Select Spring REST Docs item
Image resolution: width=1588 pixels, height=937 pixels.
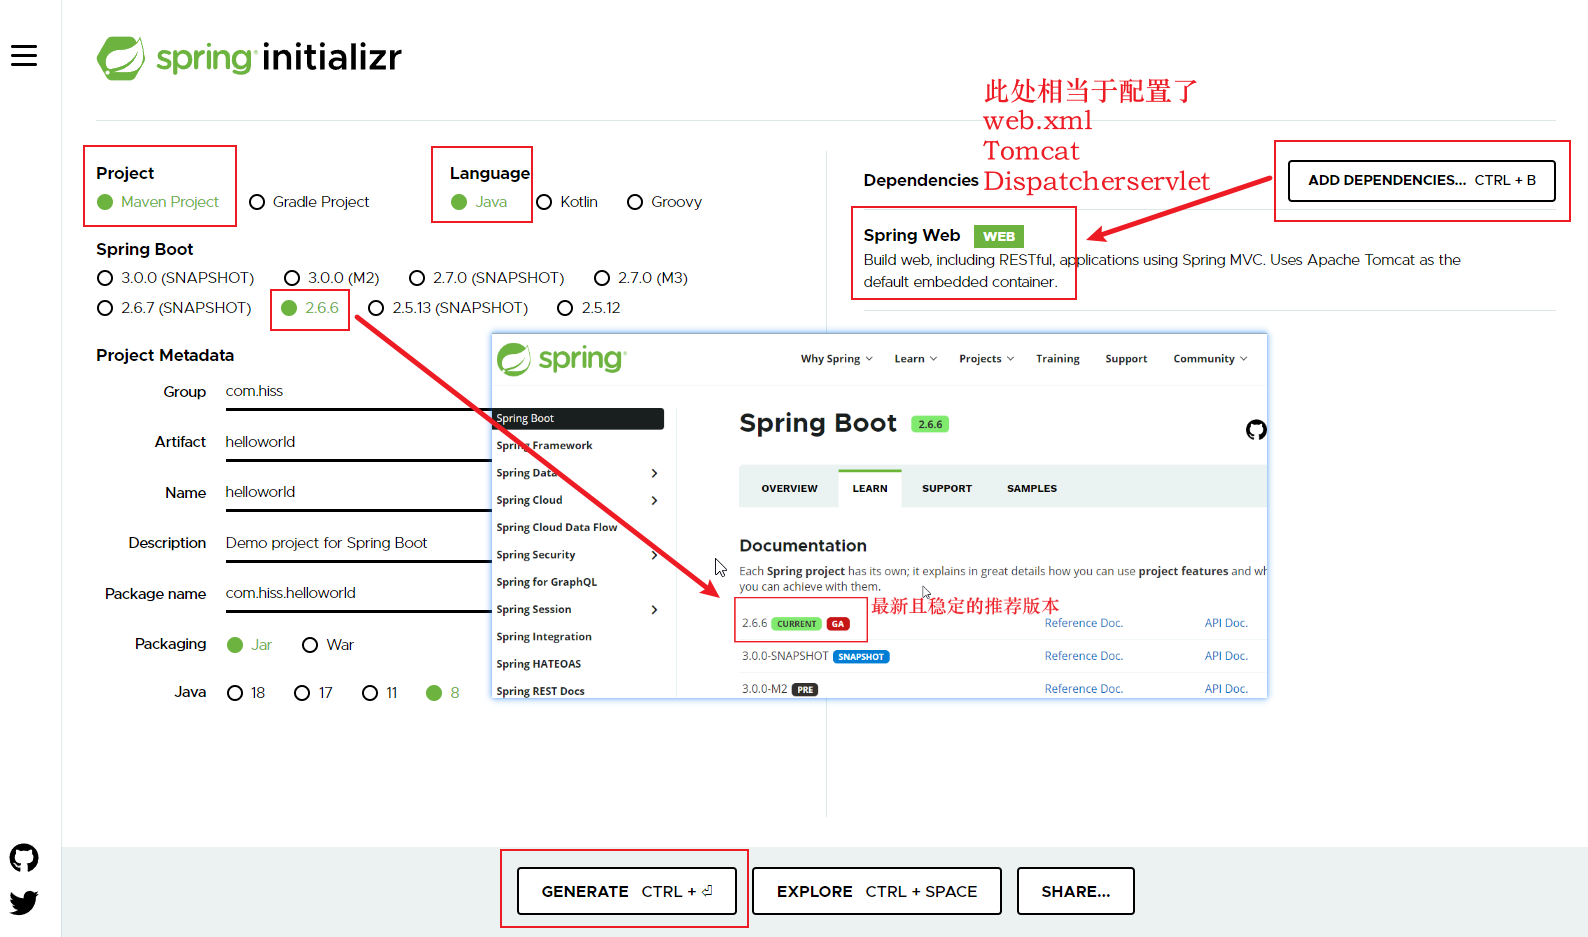click(541, 691)
